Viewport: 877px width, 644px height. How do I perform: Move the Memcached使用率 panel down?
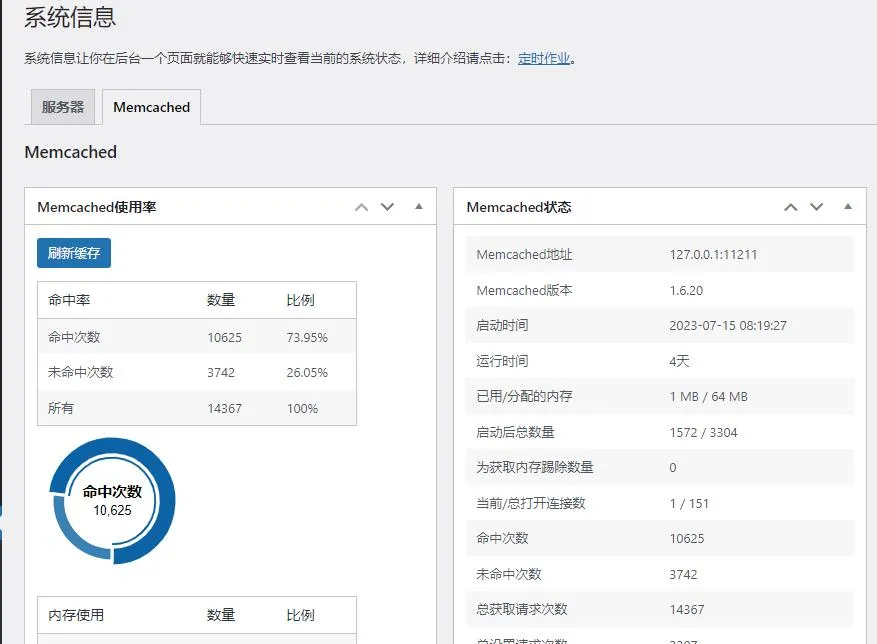(x=388, y=207)
